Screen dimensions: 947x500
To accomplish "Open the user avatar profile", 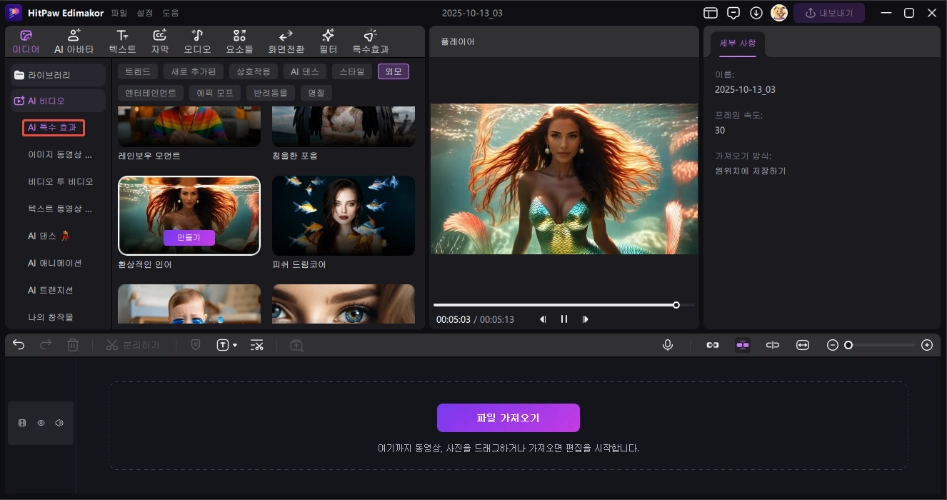I will (779, 13).
